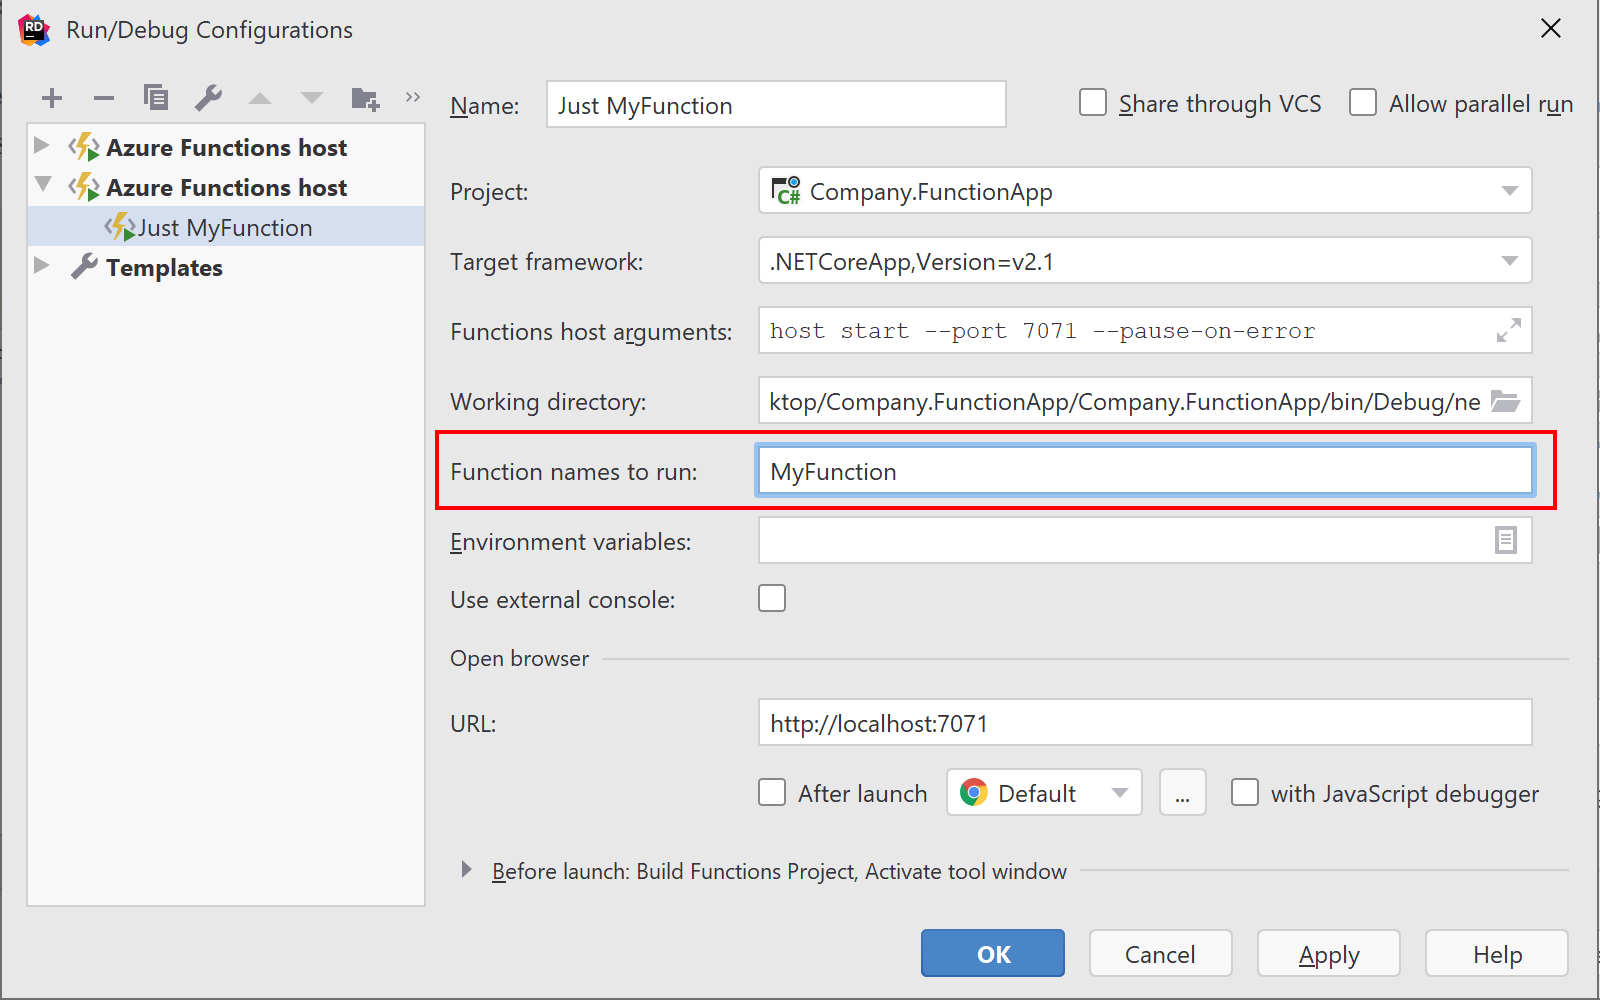This screenshot has width=1600, height=1000.
Task: Click the Cancel button
Action: (1160, 953)
